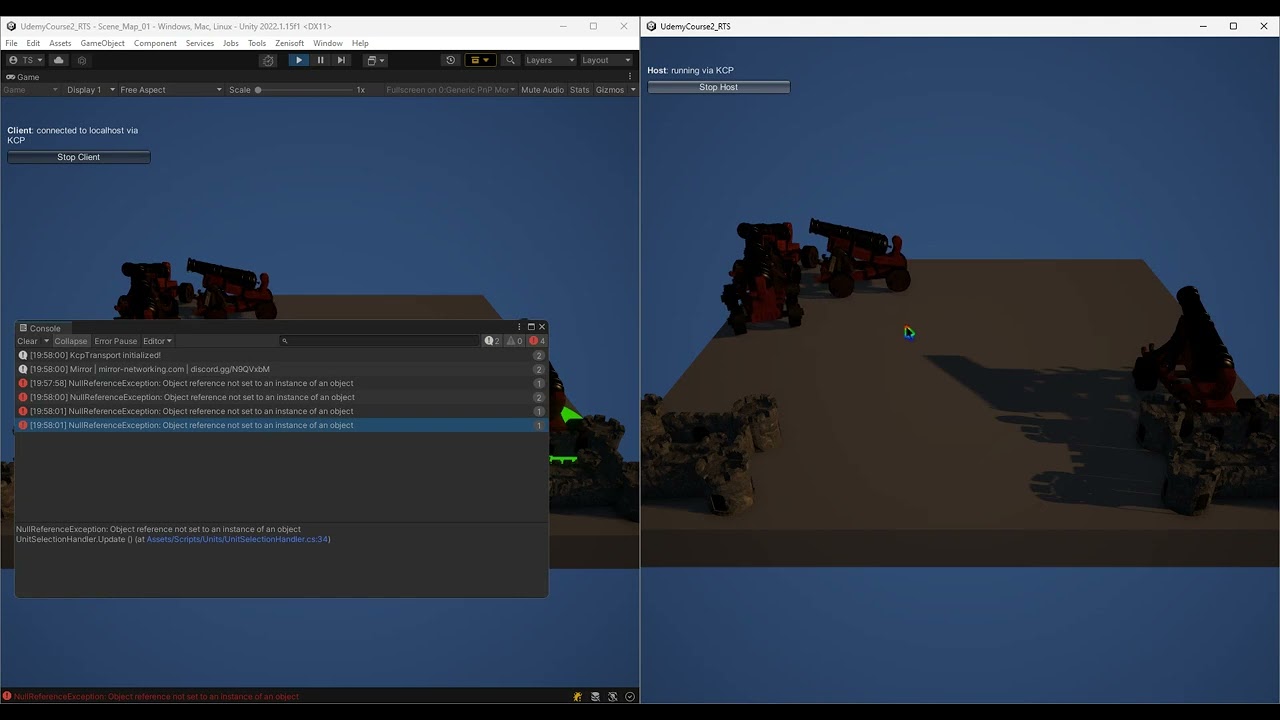The image size is (1280, 720).
Task: Click the Unity logo in editor title bar
Action: coord(11,26)
